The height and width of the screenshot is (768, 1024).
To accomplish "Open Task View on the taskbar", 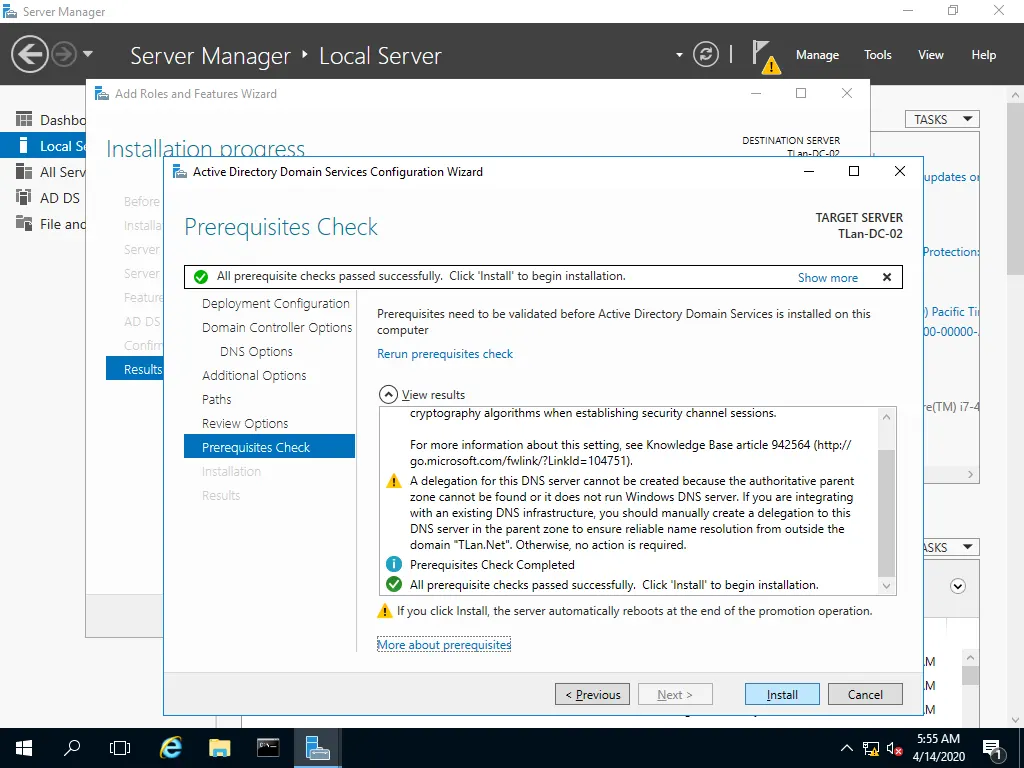I will click(120, 748).
